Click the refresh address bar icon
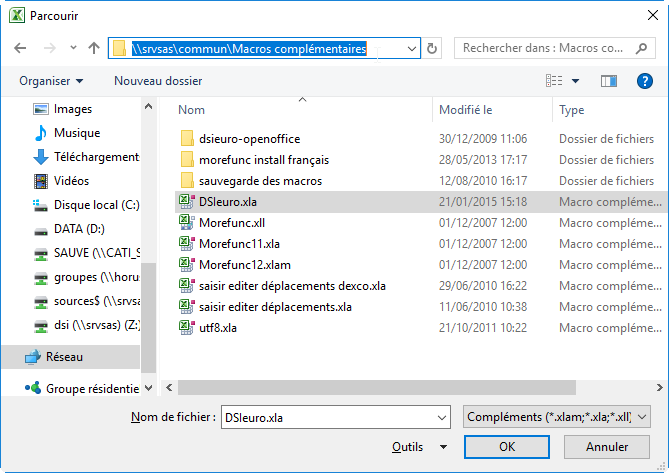 pos(432,48)
